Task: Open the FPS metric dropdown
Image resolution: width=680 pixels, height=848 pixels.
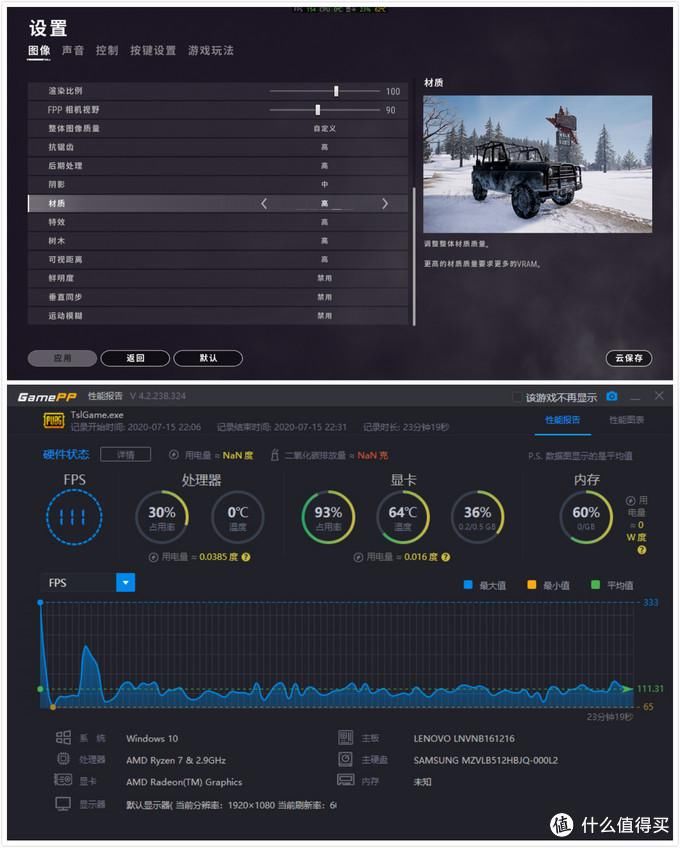Action: [125, 582]
